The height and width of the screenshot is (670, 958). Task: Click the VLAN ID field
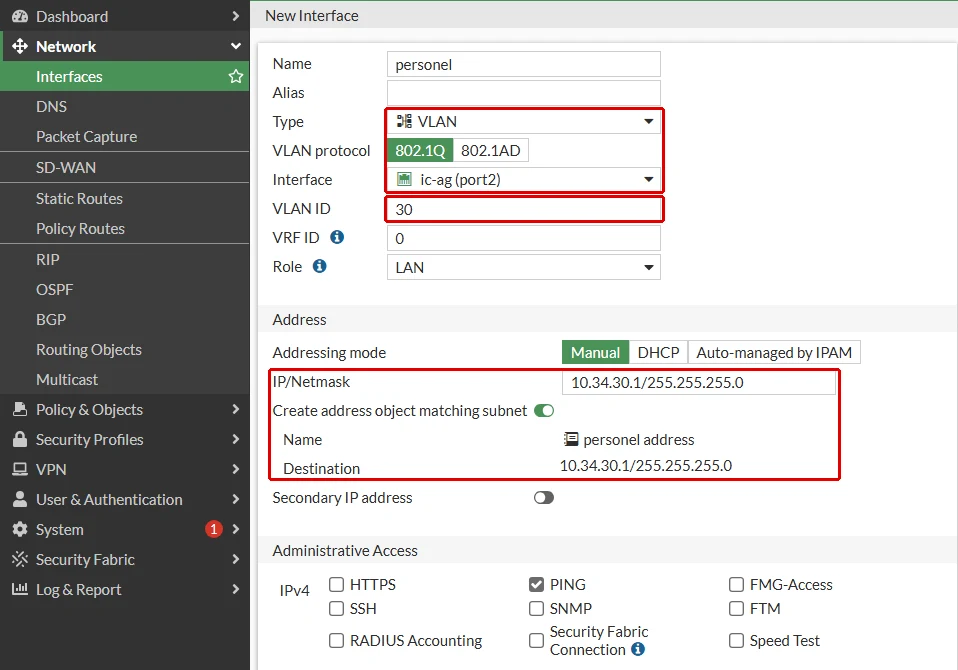[524, 209]
